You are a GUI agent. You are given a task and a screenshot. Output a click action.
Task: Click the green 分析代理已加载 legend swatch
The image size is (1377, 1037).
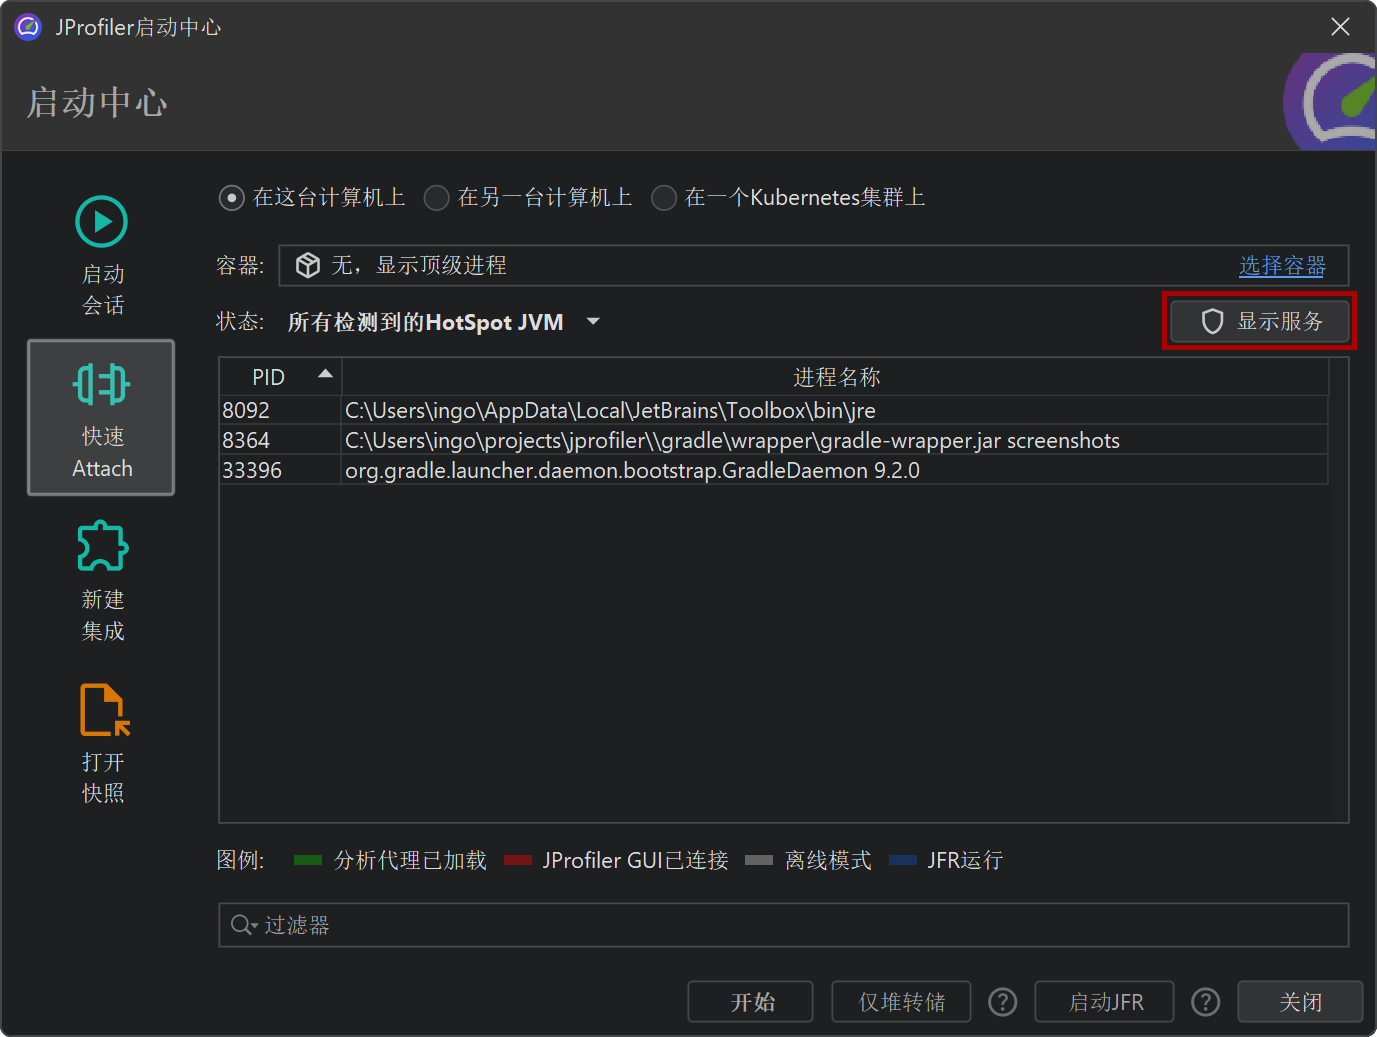[x=308, y=860]
